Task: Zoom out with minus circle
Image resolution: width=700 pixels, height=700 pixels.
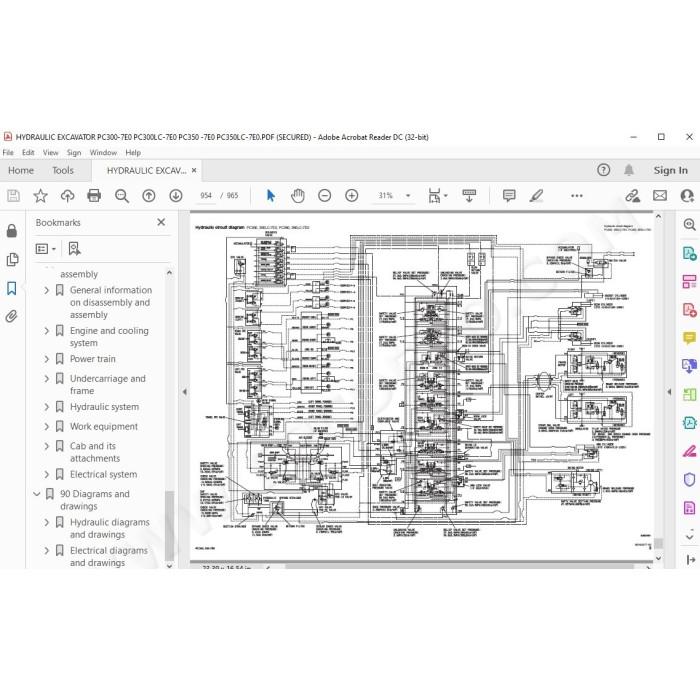Action: (x=325, y=196)
